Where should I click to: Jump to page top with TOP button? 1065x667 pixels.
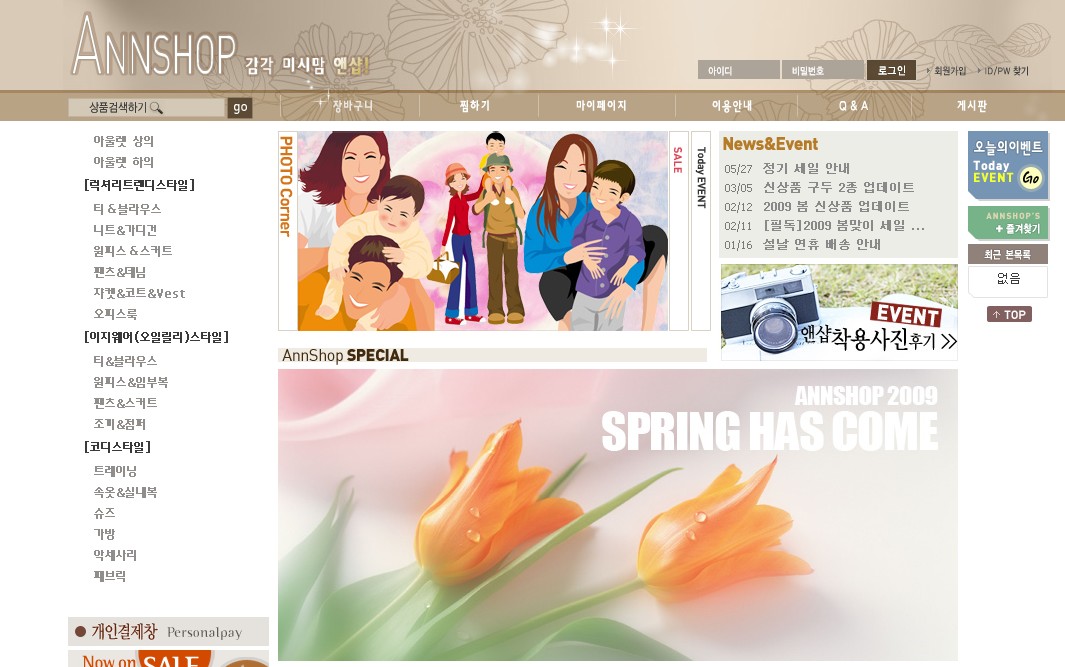tap(1009, 314)
